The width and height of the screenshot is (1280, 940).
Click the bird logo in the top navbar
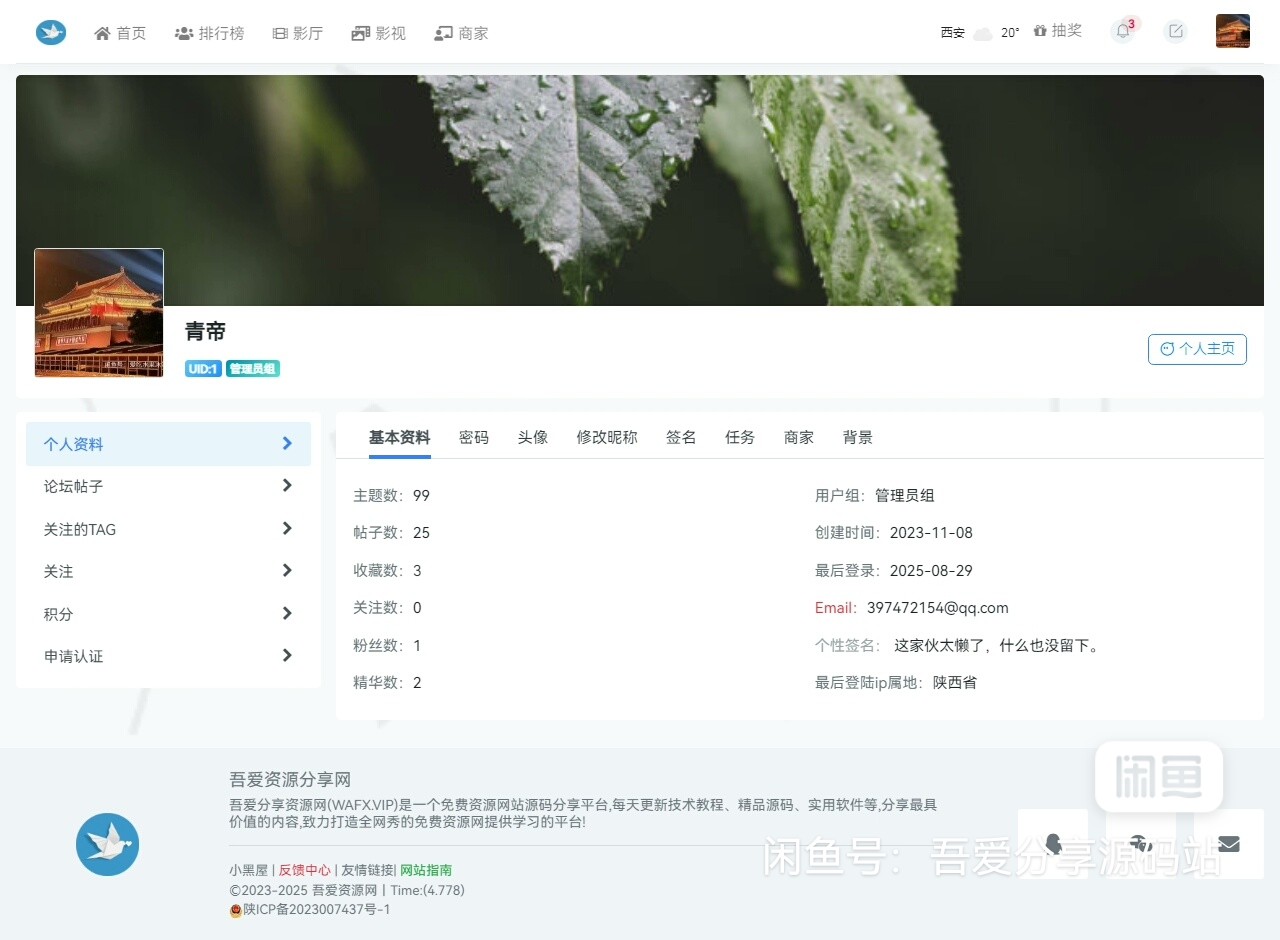51,32
